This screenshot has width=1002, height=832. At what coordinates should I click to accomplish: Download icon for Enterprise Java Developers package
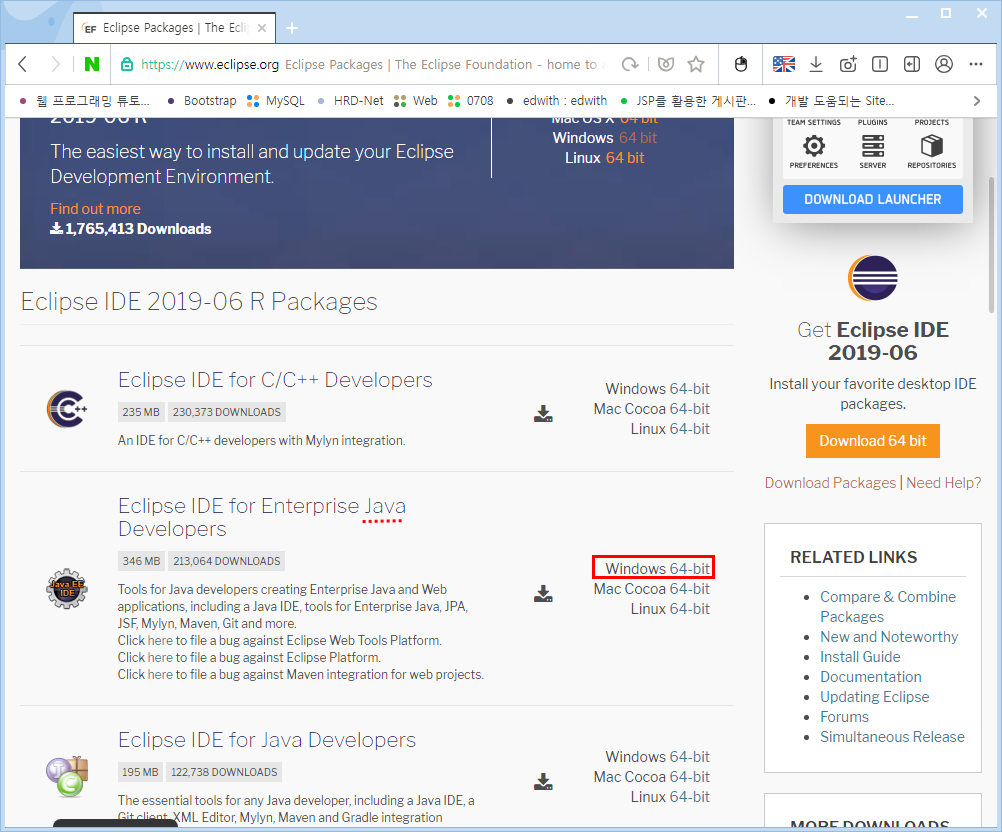(x=543, y=594)
